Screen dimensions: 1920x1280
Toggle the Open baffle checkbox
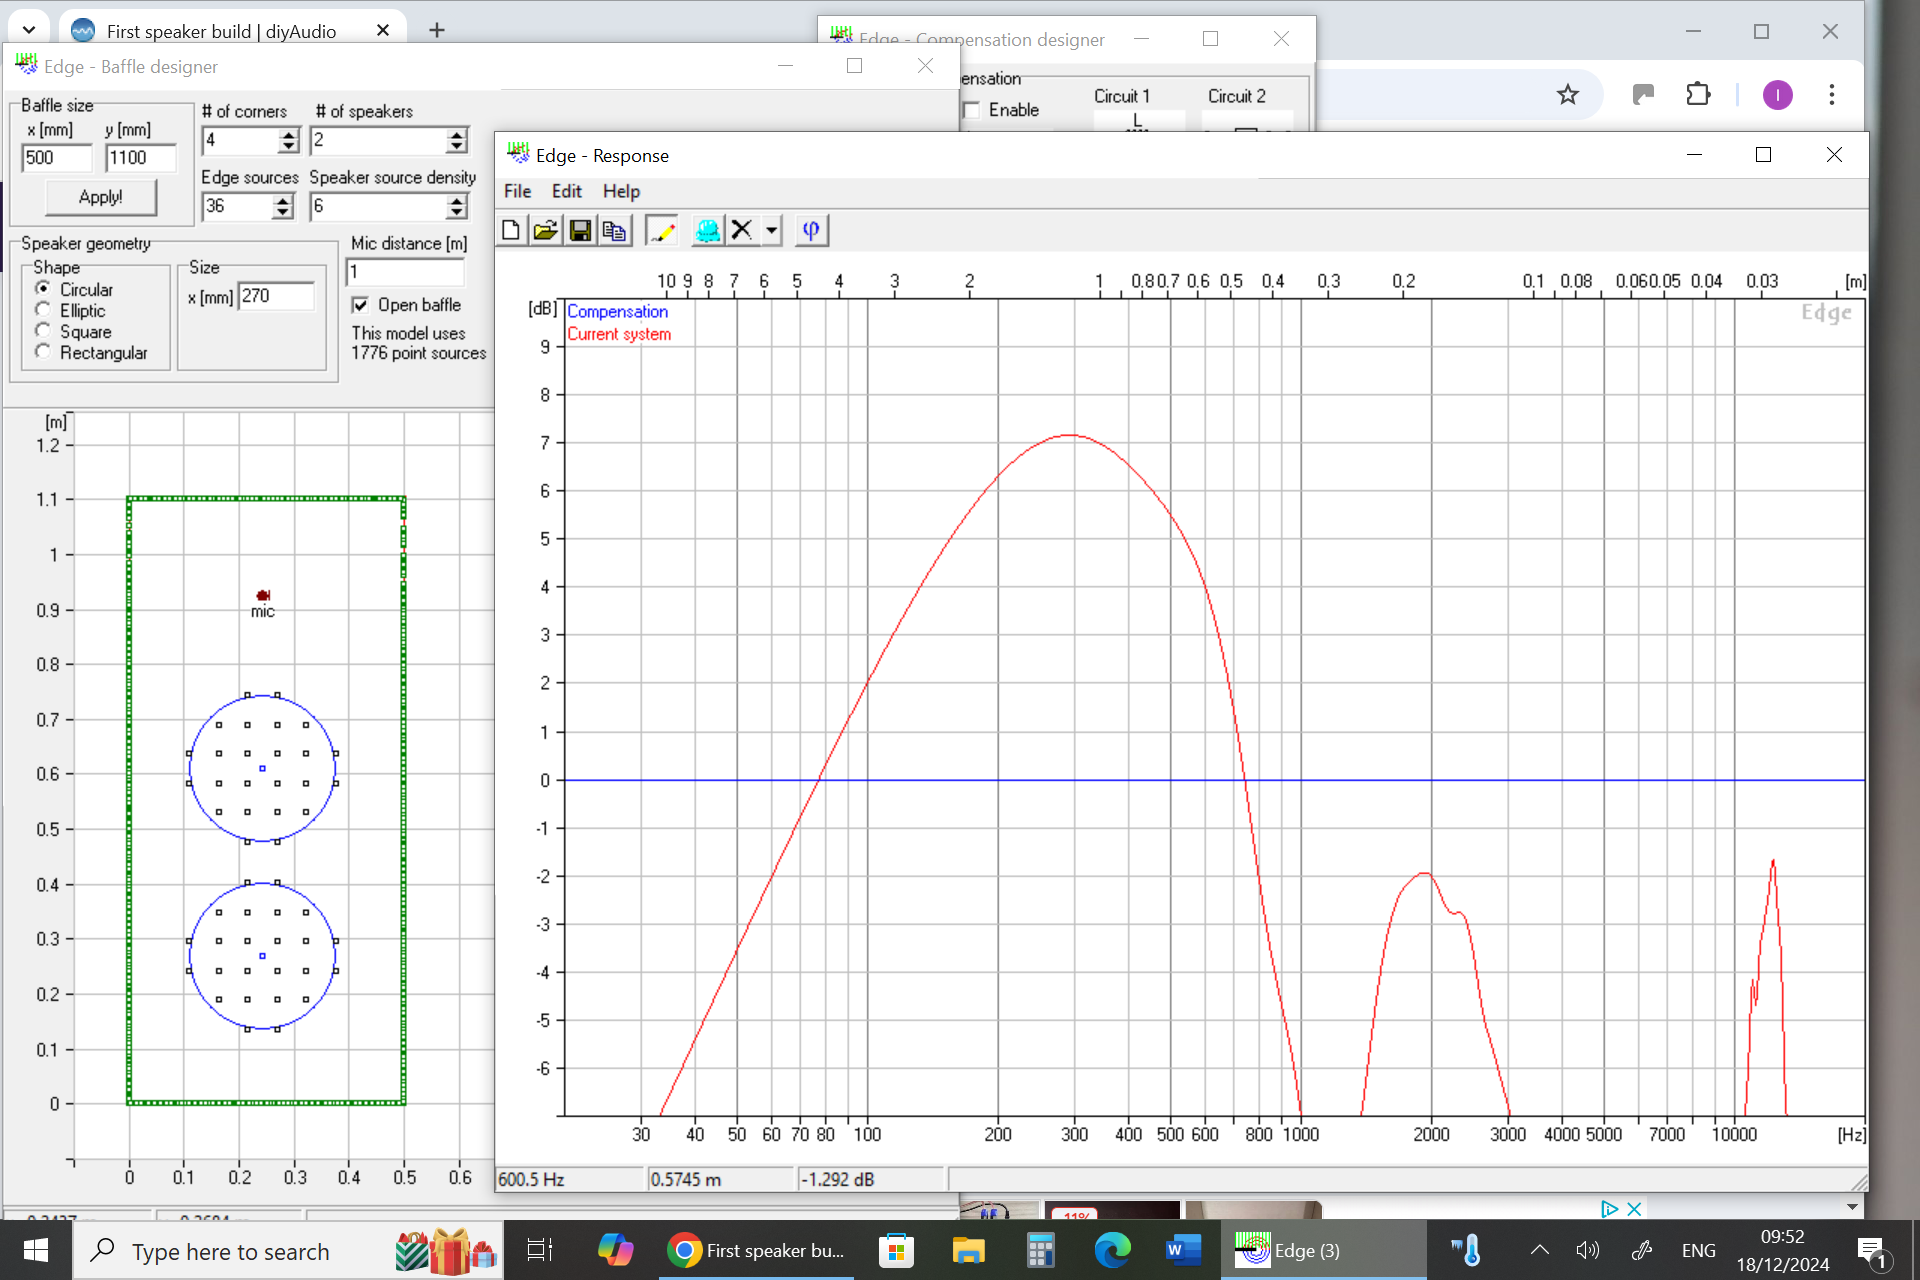pos(360,305)
